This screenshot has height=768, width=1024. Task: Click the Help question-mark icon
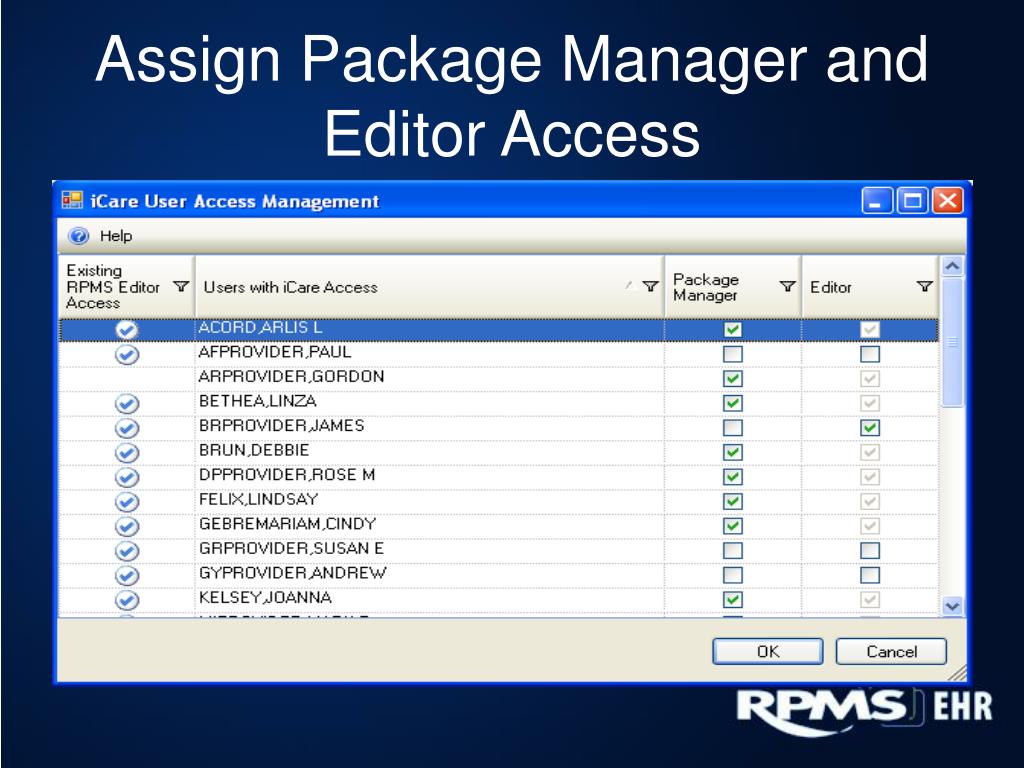[79, 236]
